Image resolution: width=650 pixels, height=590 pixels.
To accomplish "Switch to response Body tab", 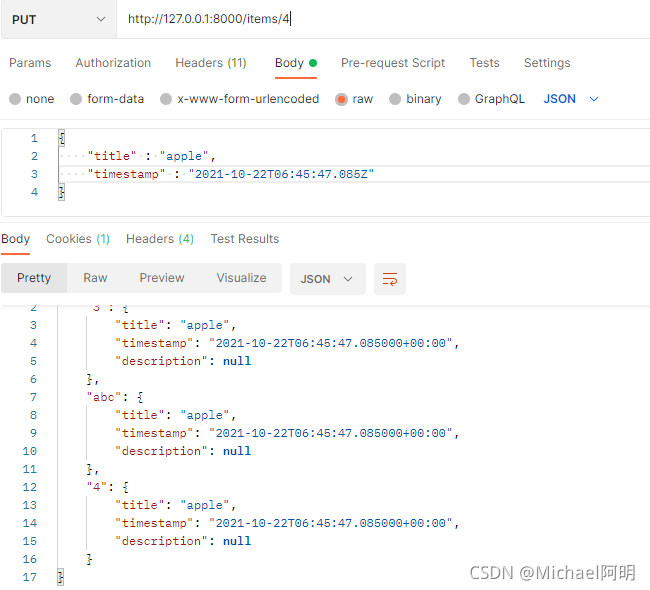I will tap(16, 239).
